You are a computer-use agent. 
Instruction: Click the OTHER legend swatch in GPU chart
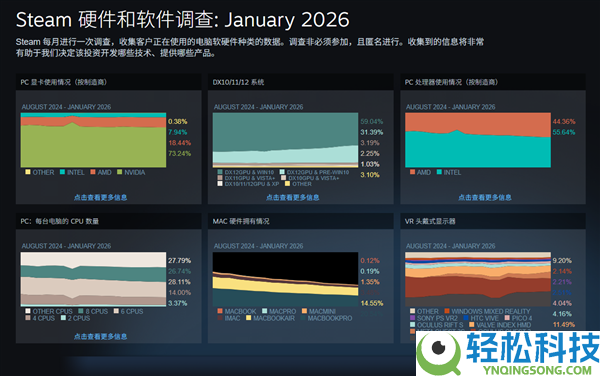point(28,172)
